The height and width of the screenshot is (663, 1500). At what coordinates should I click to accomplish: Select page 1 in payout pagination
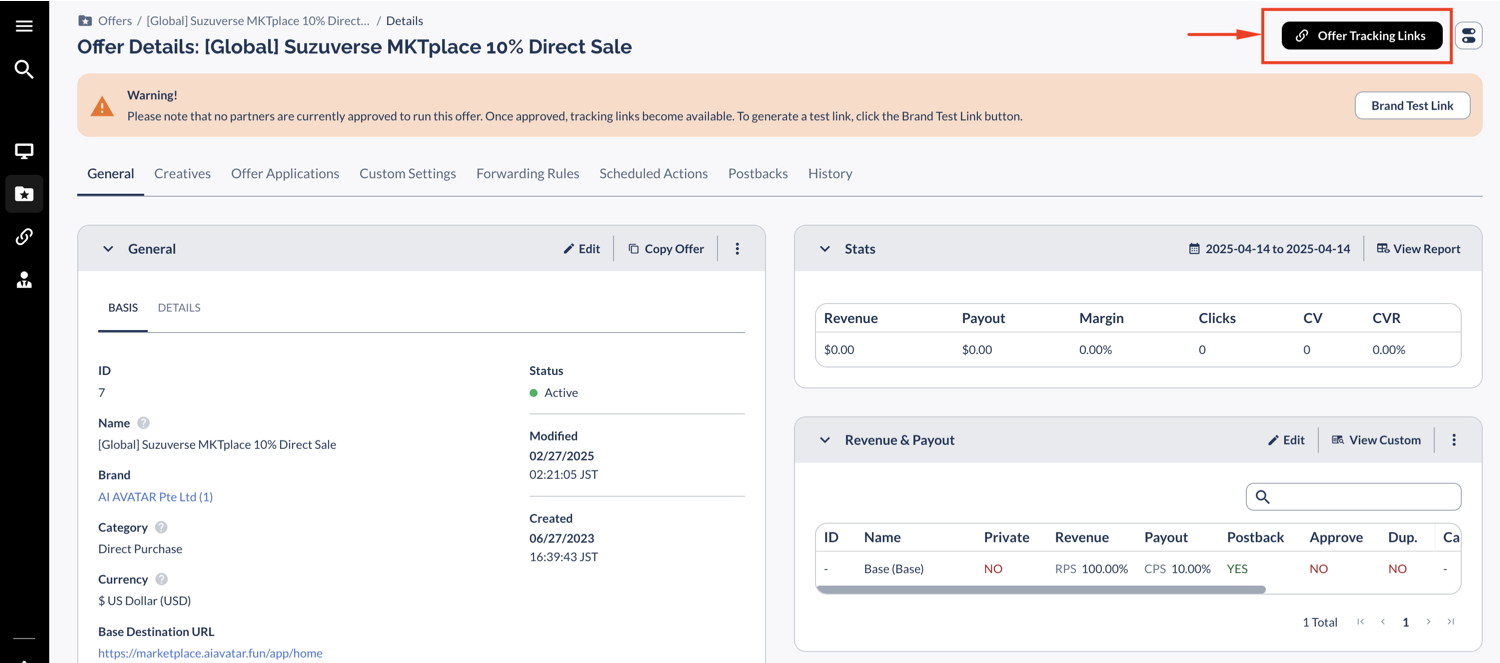click(1405, 622)
